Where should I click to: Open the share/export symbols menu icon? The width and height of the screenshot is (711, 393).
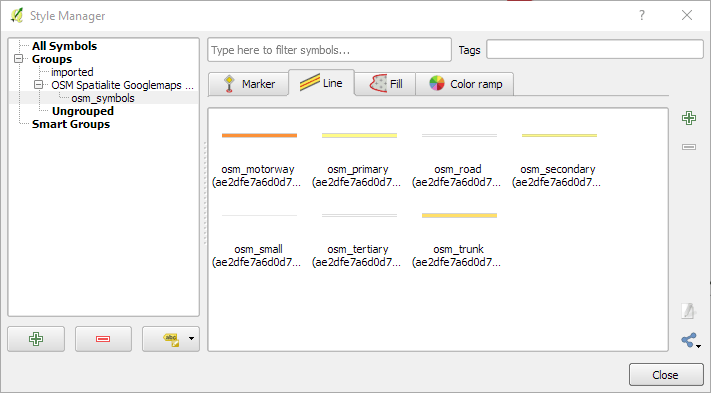(x=691, y=340)
